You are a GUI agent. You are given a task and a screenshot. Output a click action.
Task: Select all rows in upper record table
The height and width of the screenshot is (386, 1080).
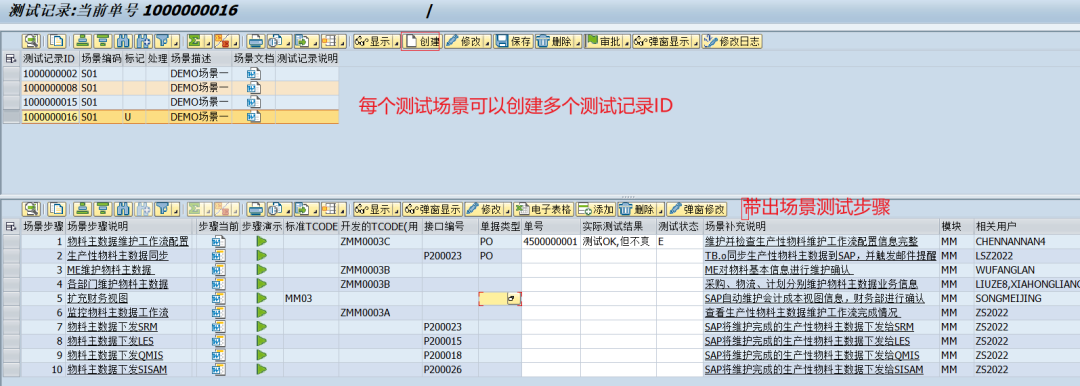[x=10, y=59]
